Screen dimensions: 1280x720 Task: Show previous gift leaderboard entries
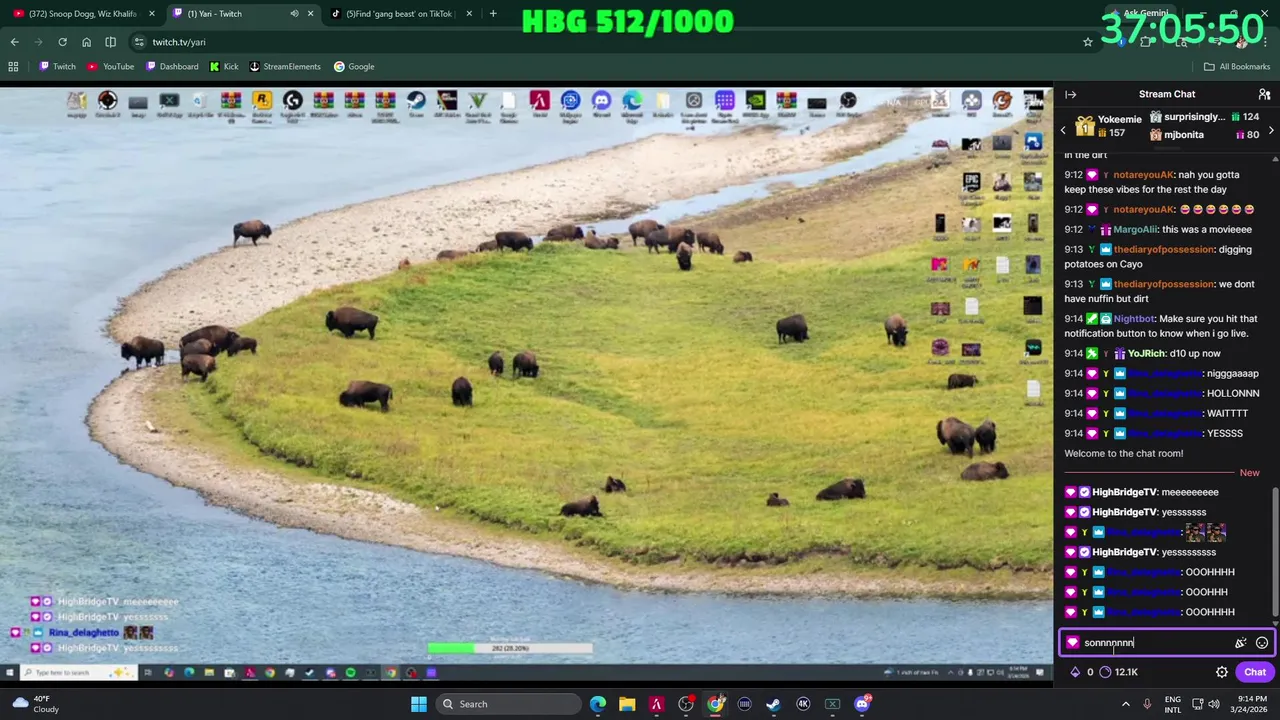(x=1063, y=130)
